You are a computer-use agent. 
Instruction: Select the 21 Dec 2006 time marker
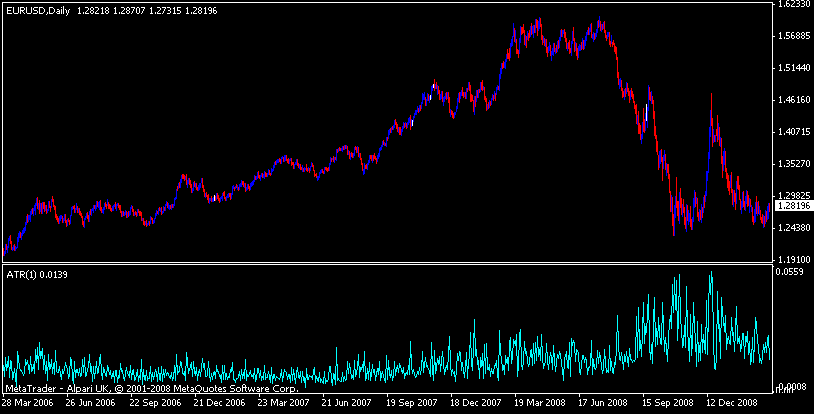point(219,403)
